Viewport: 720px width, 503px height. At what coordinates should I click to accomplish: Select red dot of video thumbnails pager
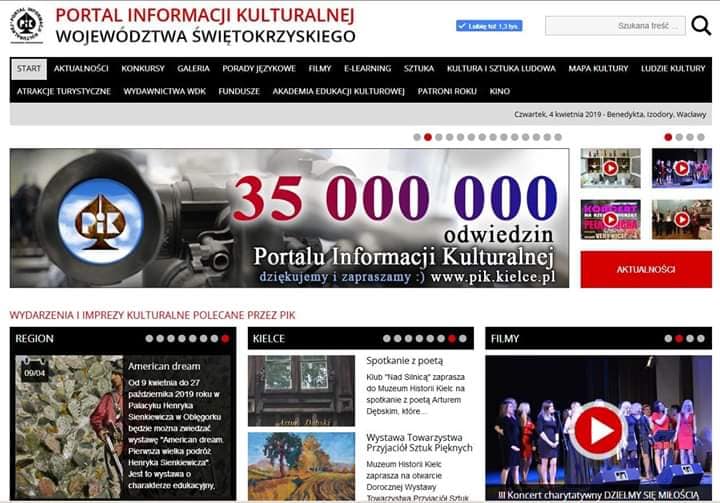click(668, 137)
